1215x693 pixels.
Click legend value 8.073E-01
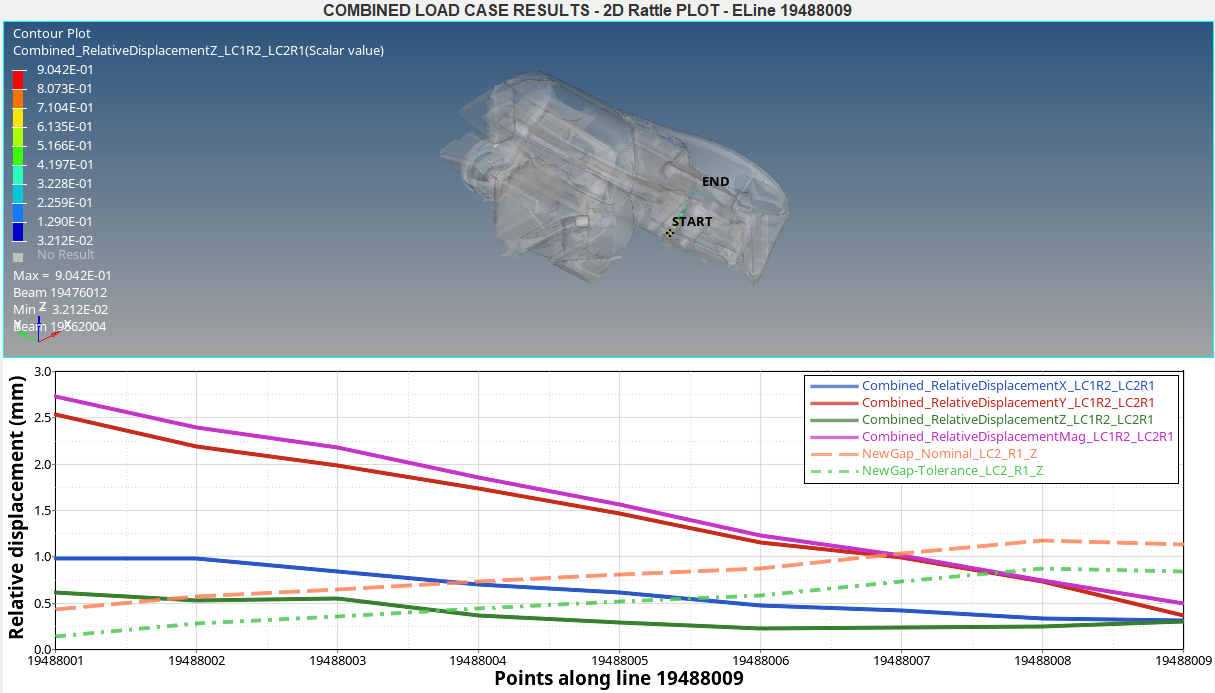65,88
